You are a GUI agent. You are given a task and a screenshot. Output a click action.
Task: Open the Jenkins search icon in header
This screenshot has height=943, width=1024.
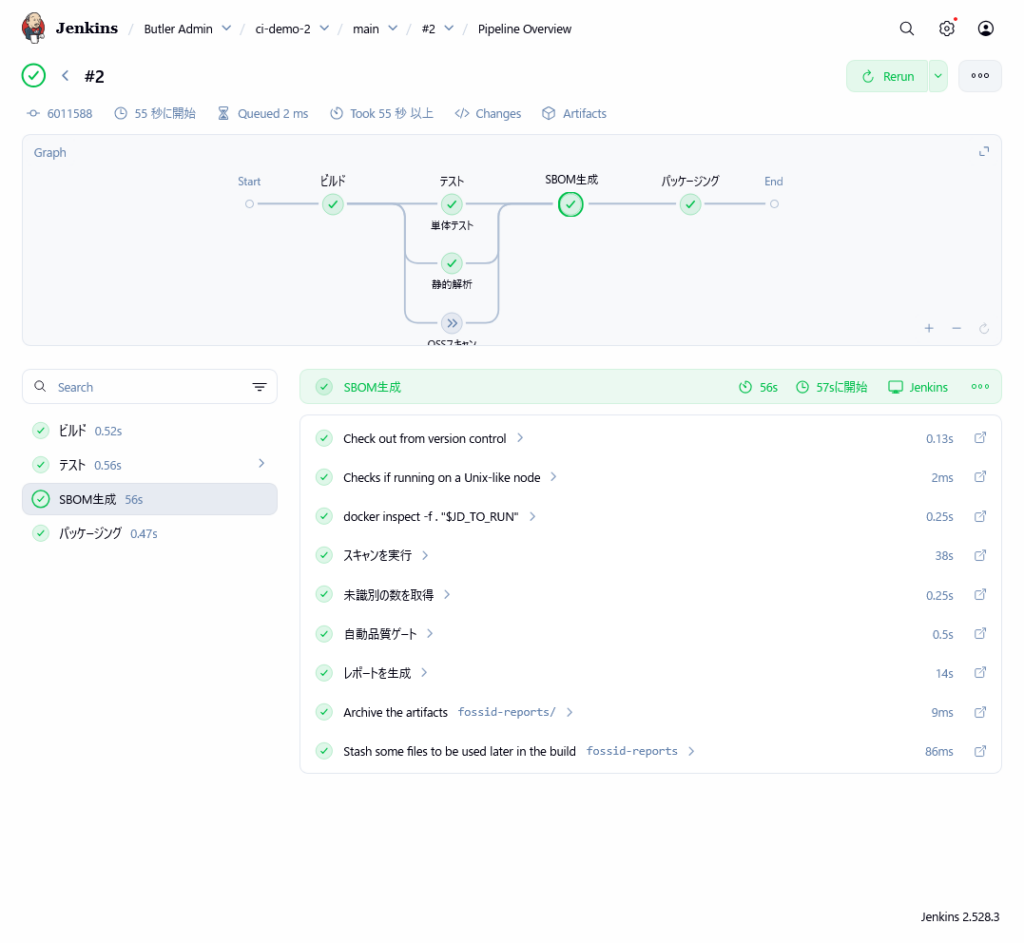tap(907, 29)
